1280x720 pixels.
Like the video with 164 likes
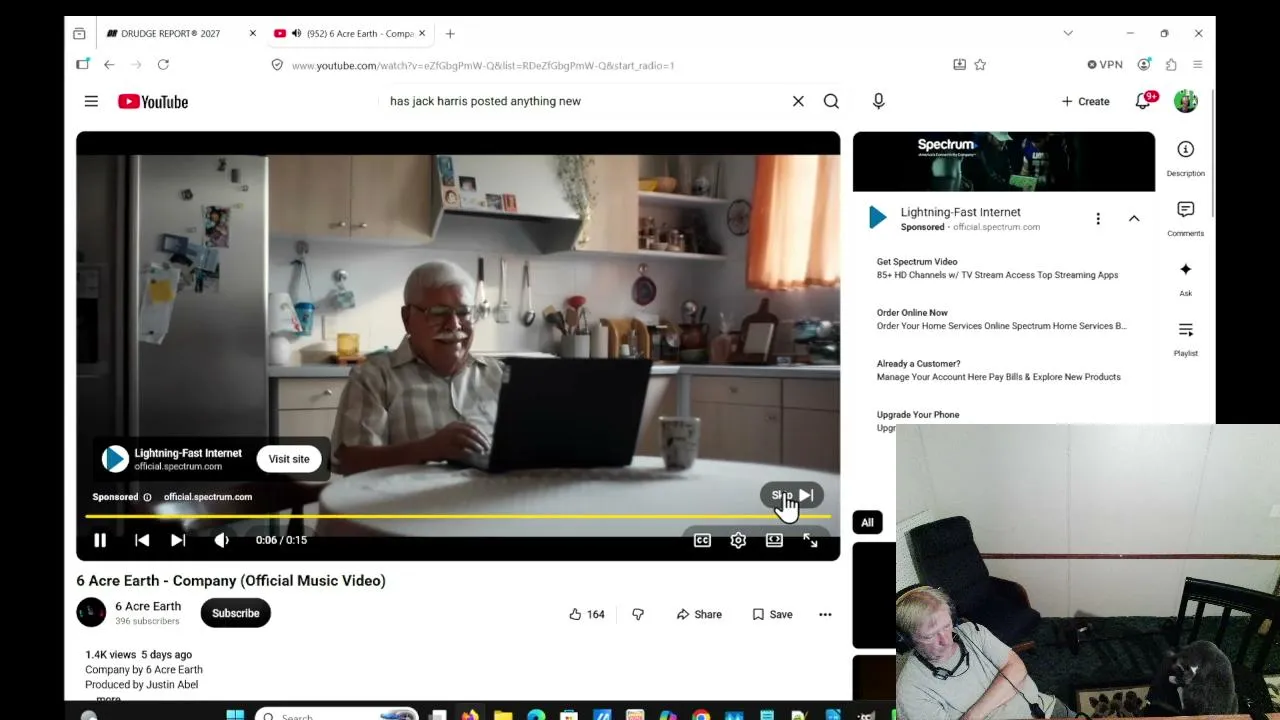coord(587,614)
